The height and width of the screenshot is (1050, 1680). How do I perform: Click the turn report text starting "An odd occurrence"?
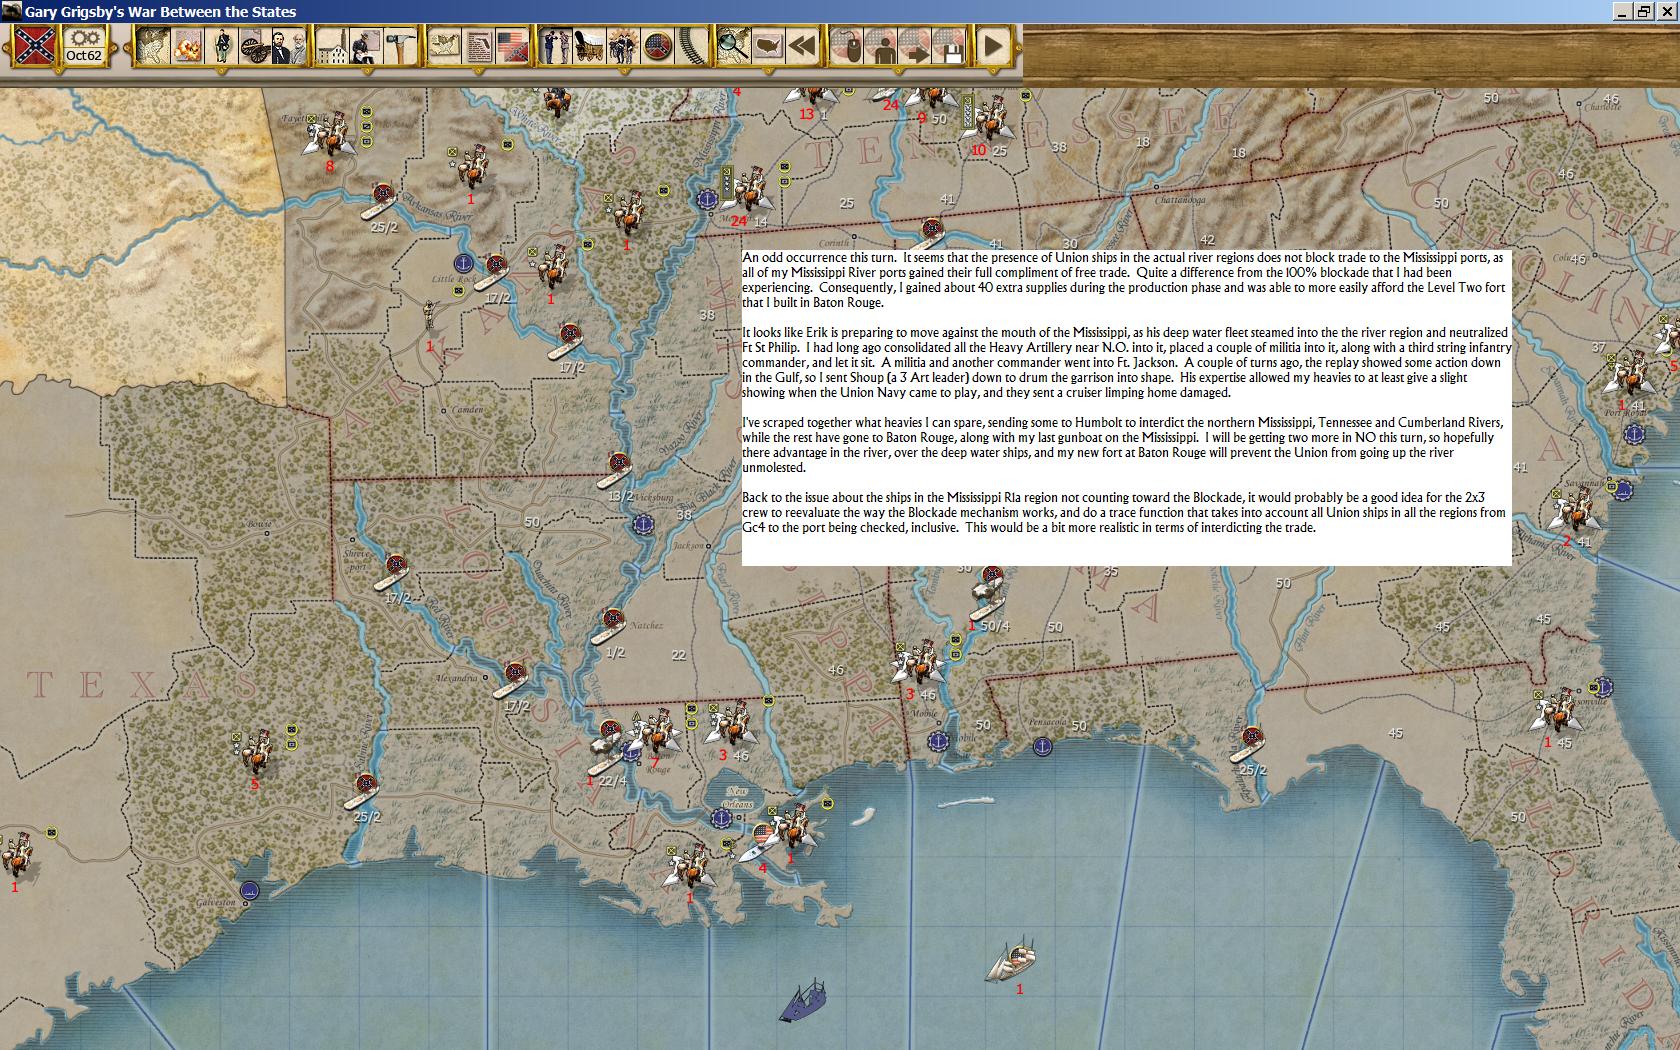(1124, 280)
